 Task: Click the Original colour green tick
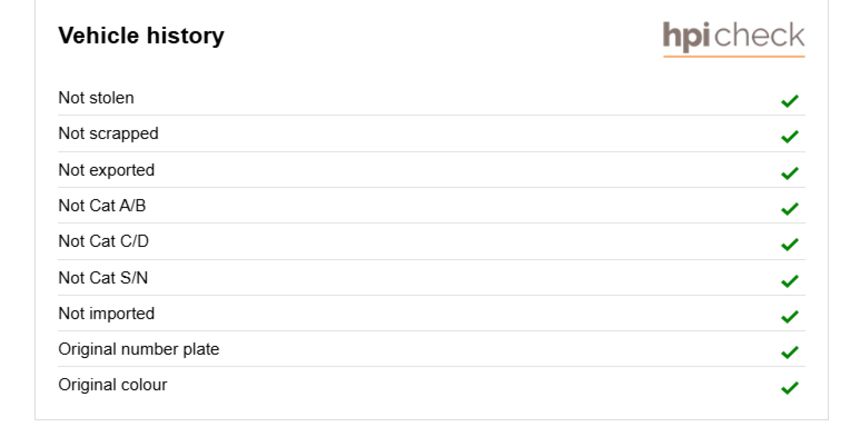790,388
